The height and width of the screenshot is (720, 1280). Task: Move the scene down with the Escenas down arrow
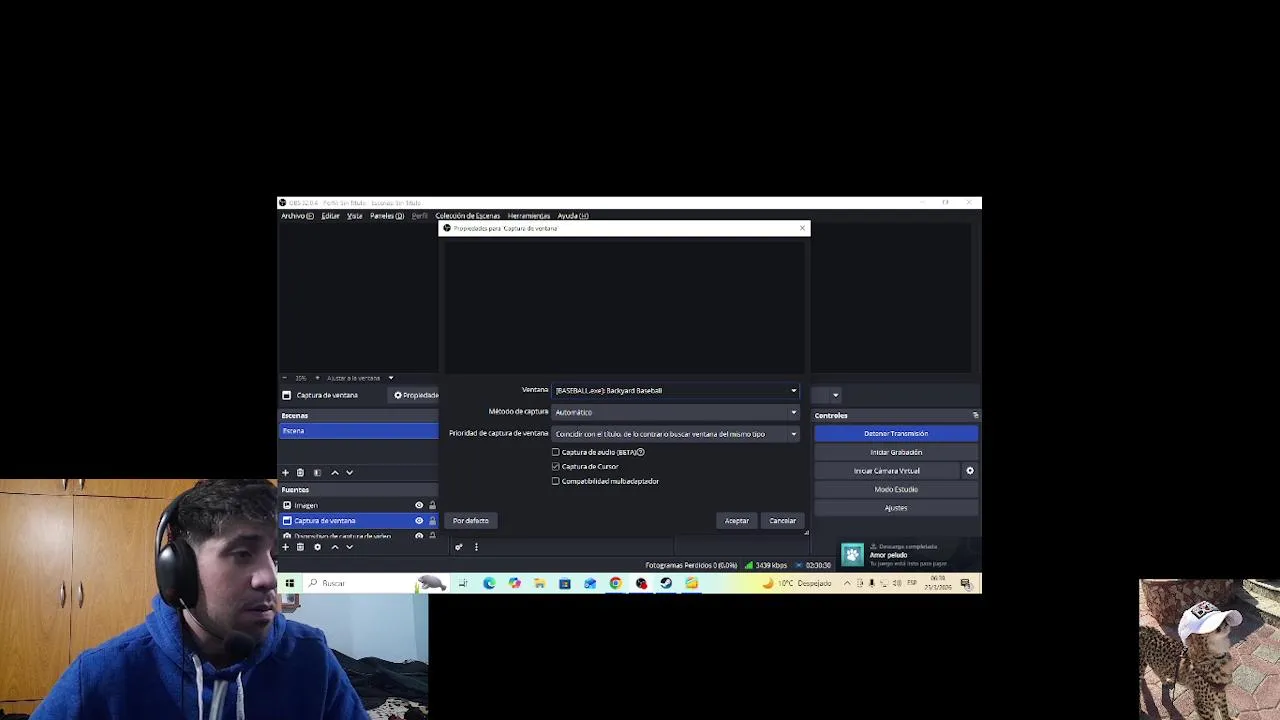click(x=349, y=472)
